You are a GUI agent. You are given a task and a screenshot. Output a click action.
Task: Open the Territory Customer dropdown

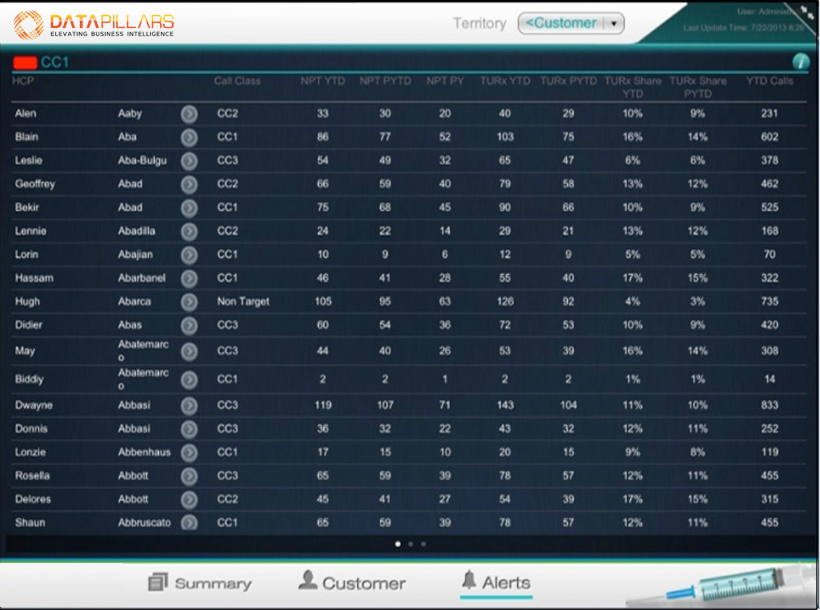coord(571,24)
